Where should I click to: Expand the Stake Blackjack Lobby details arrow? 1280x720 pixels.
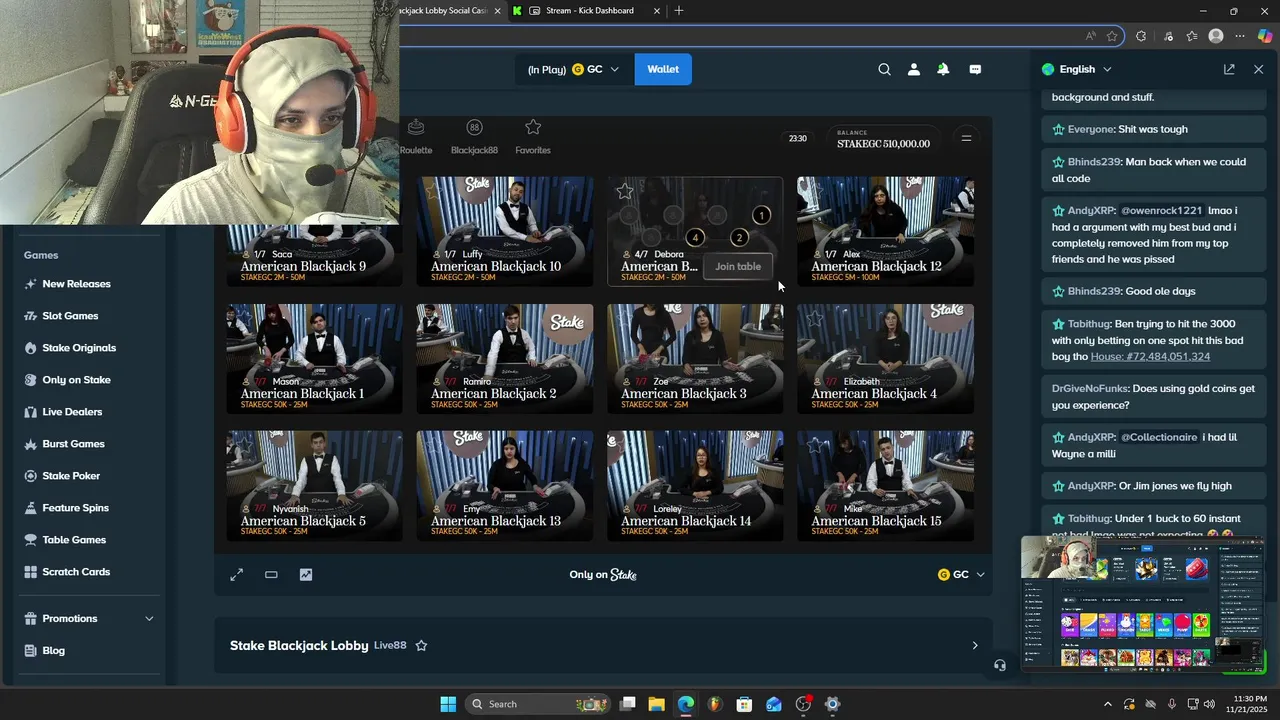(975, 646)
